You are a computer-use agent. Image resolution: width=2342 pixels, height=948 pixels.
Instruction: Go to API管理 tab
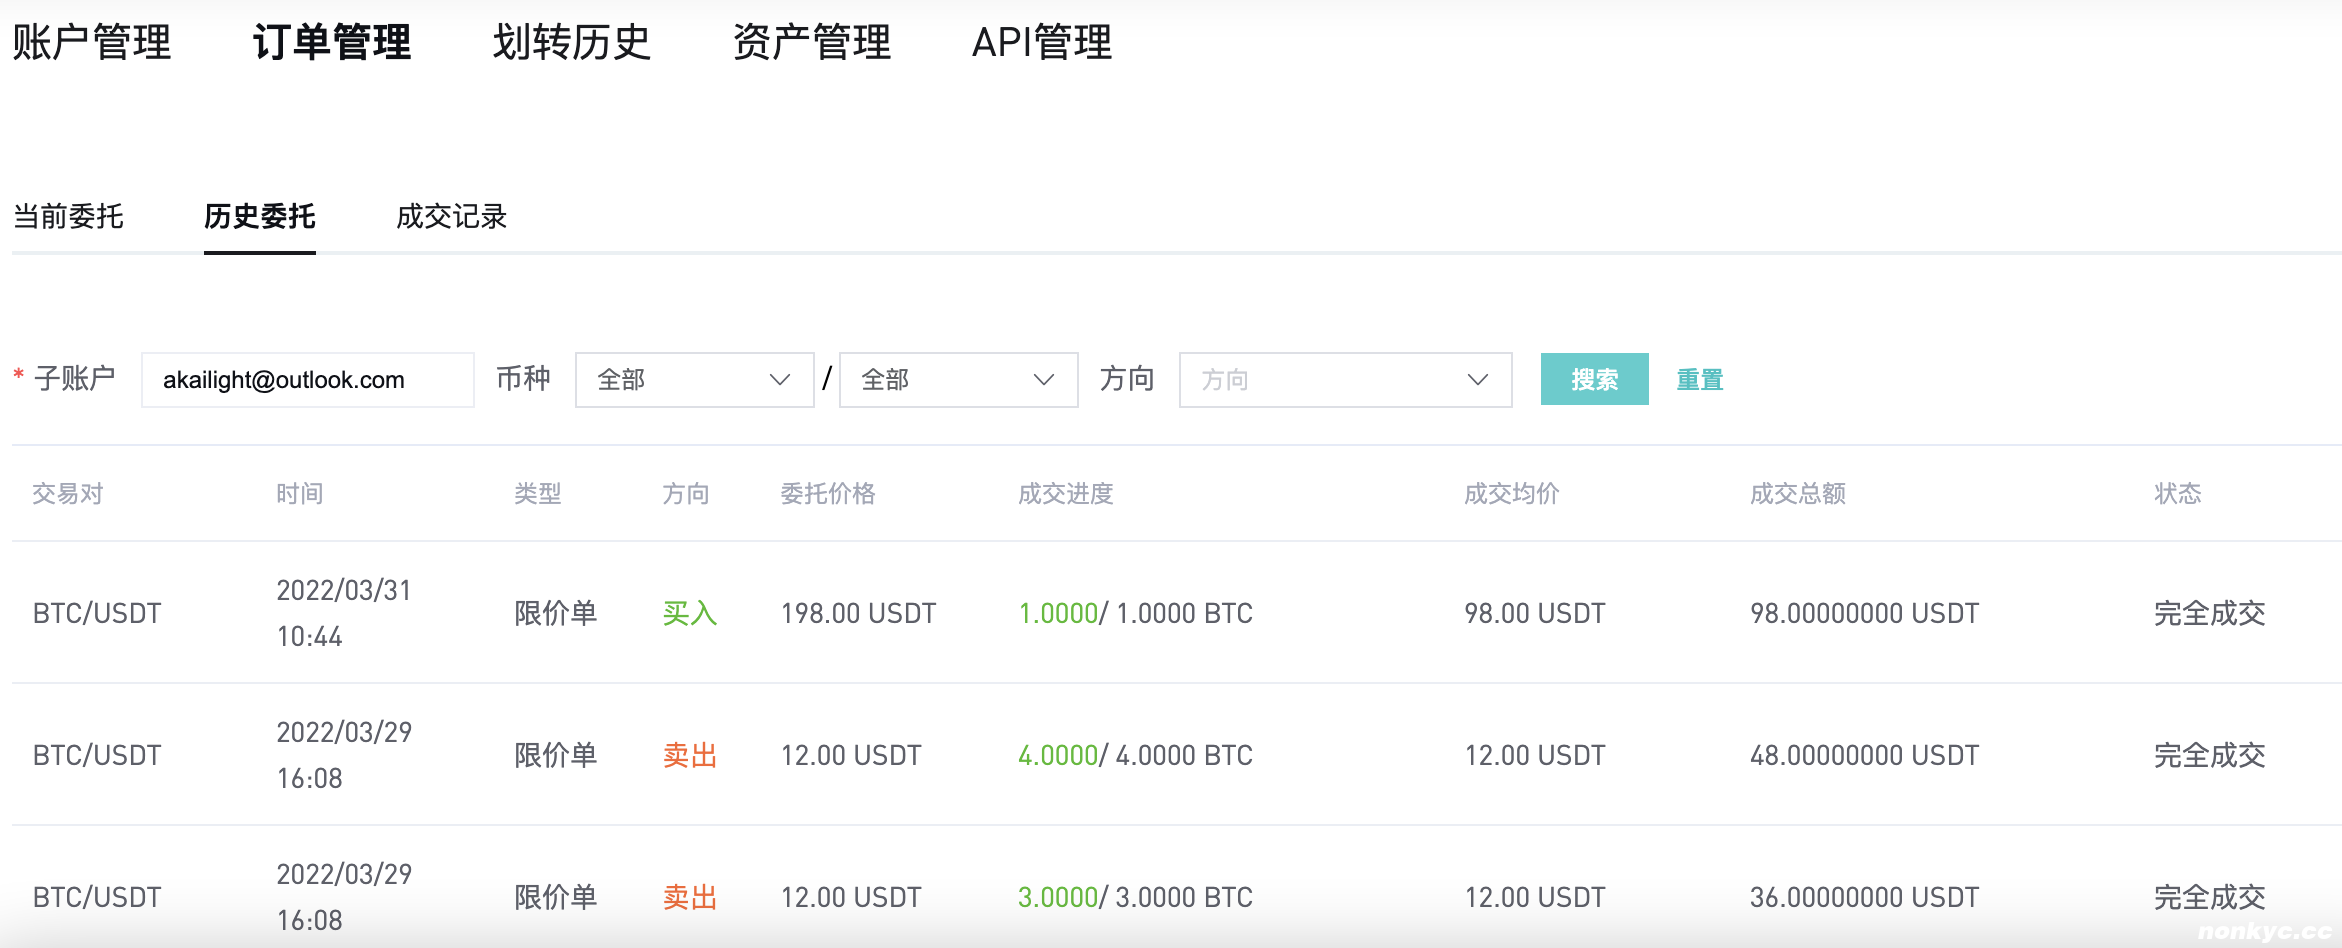point(1041,42)
